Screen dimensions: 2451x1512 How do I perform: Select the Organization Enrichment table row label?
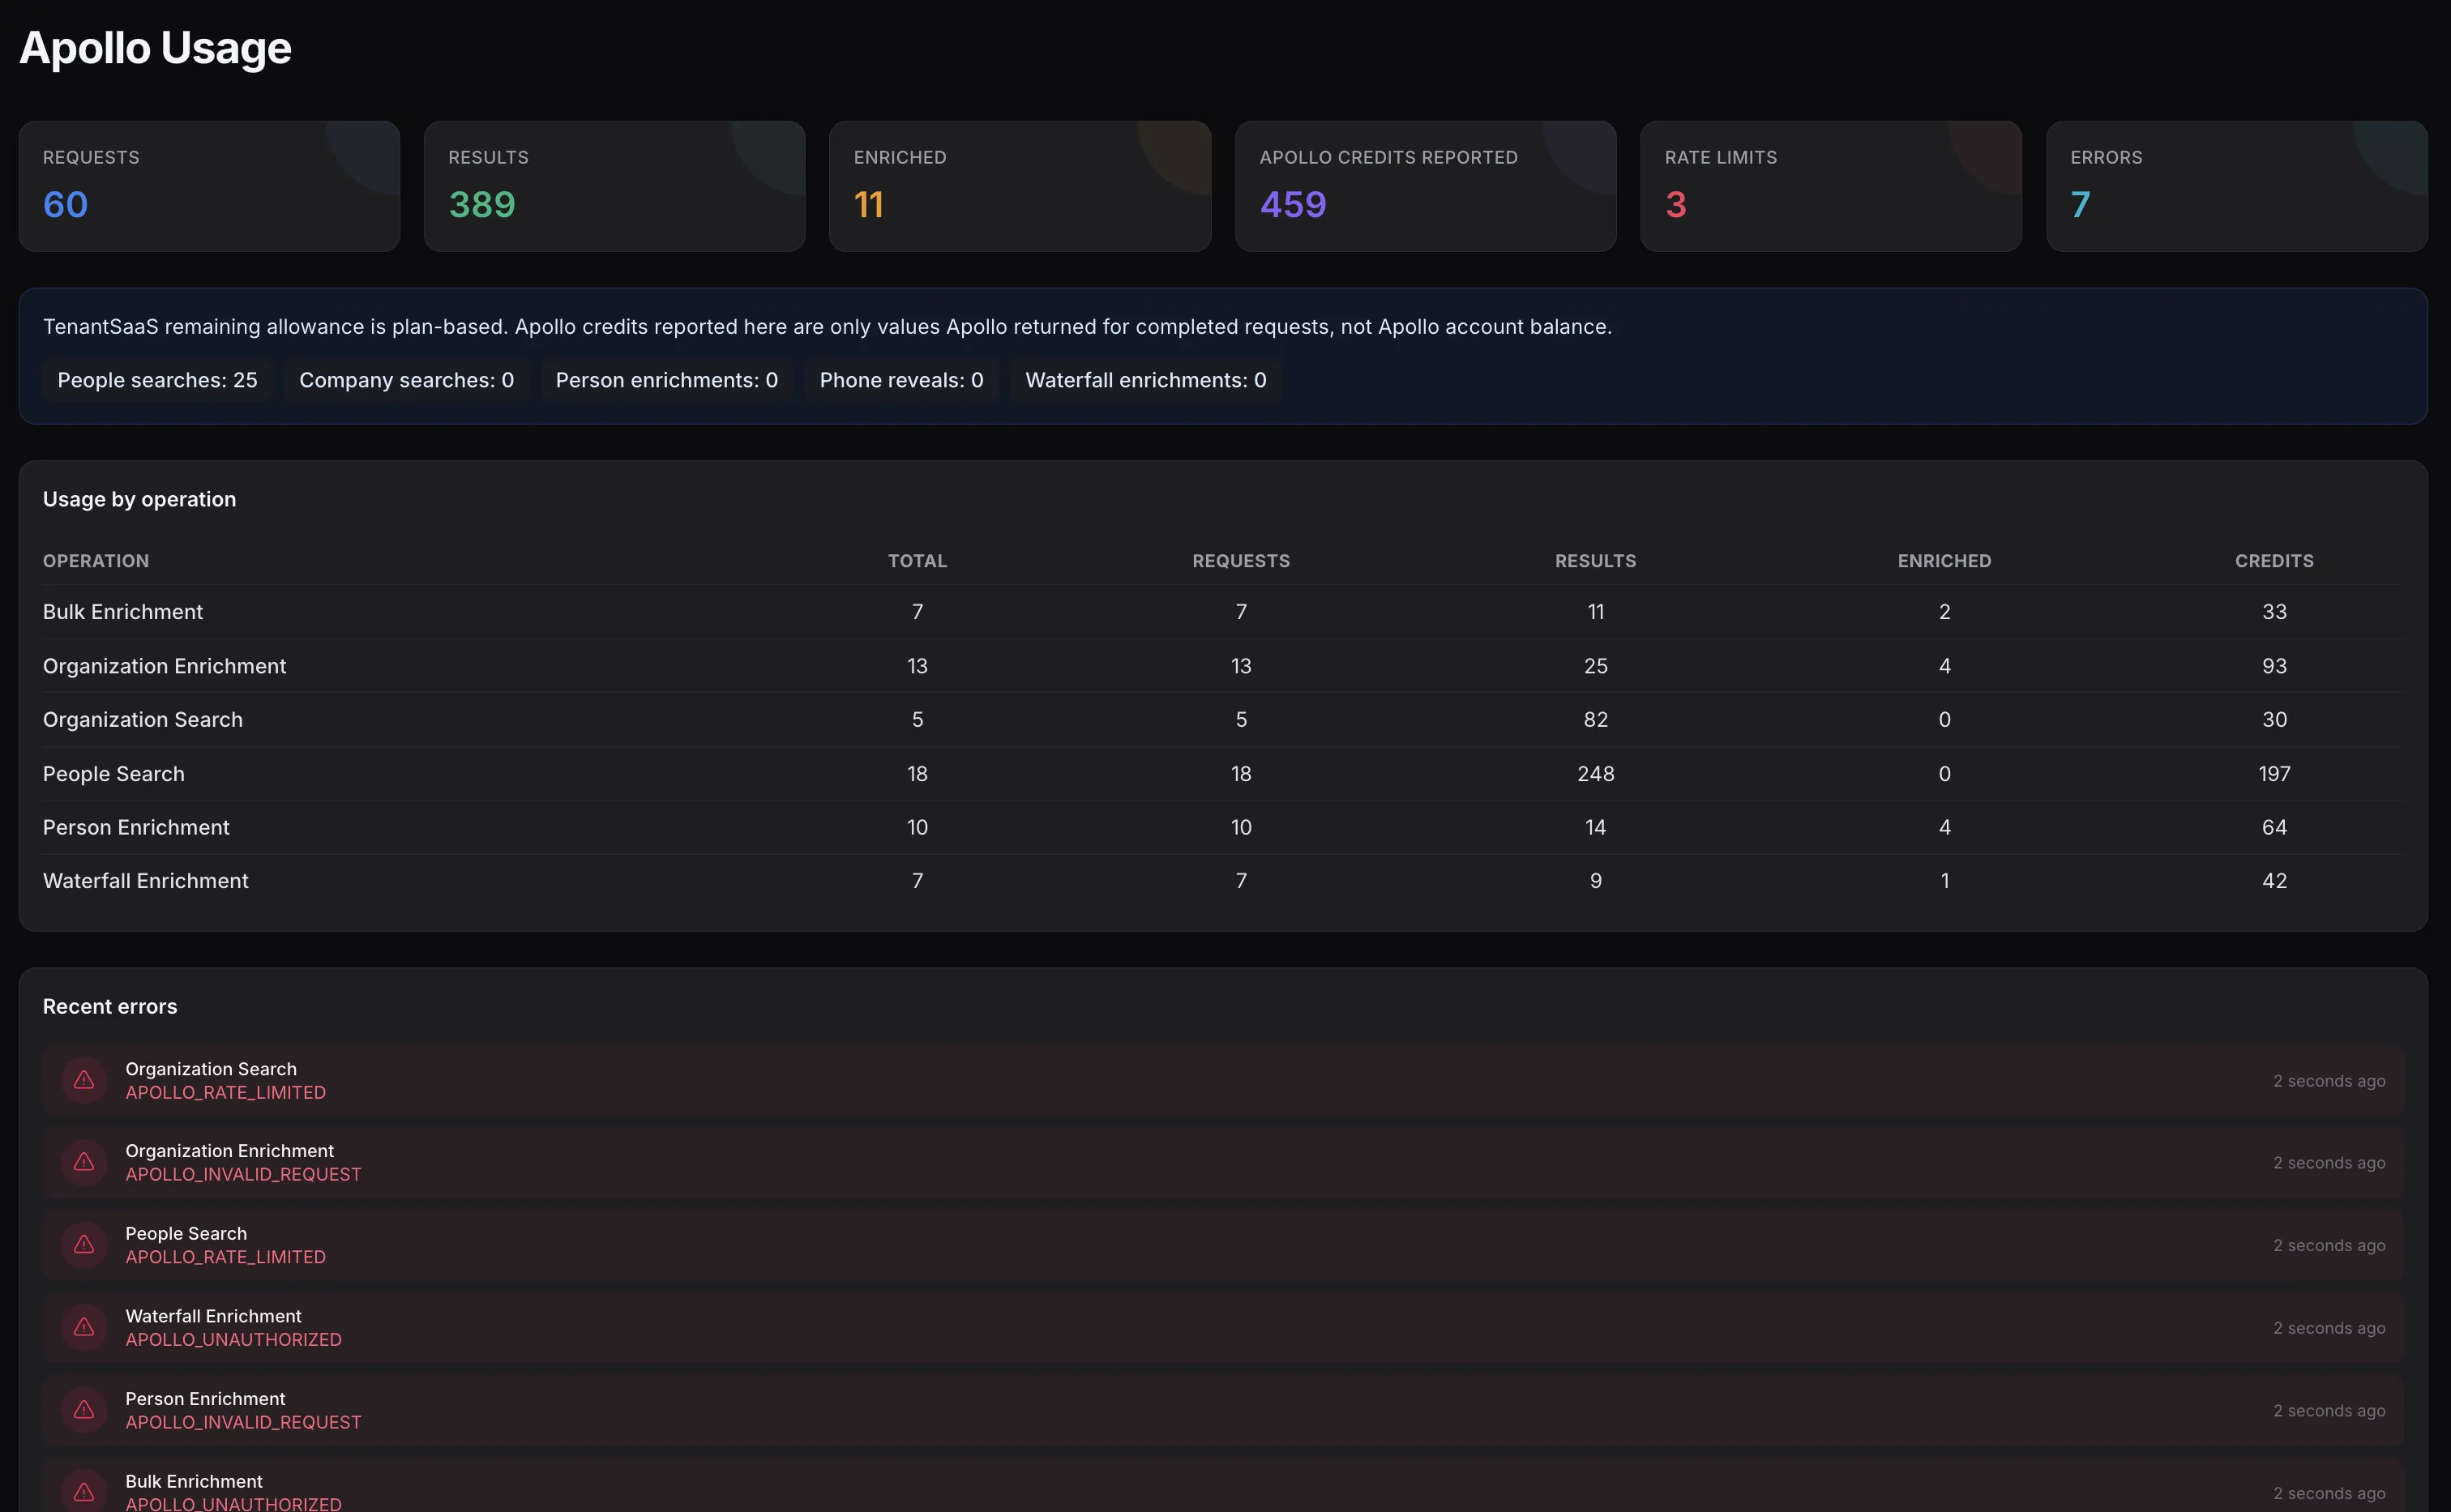click(164, 666)
